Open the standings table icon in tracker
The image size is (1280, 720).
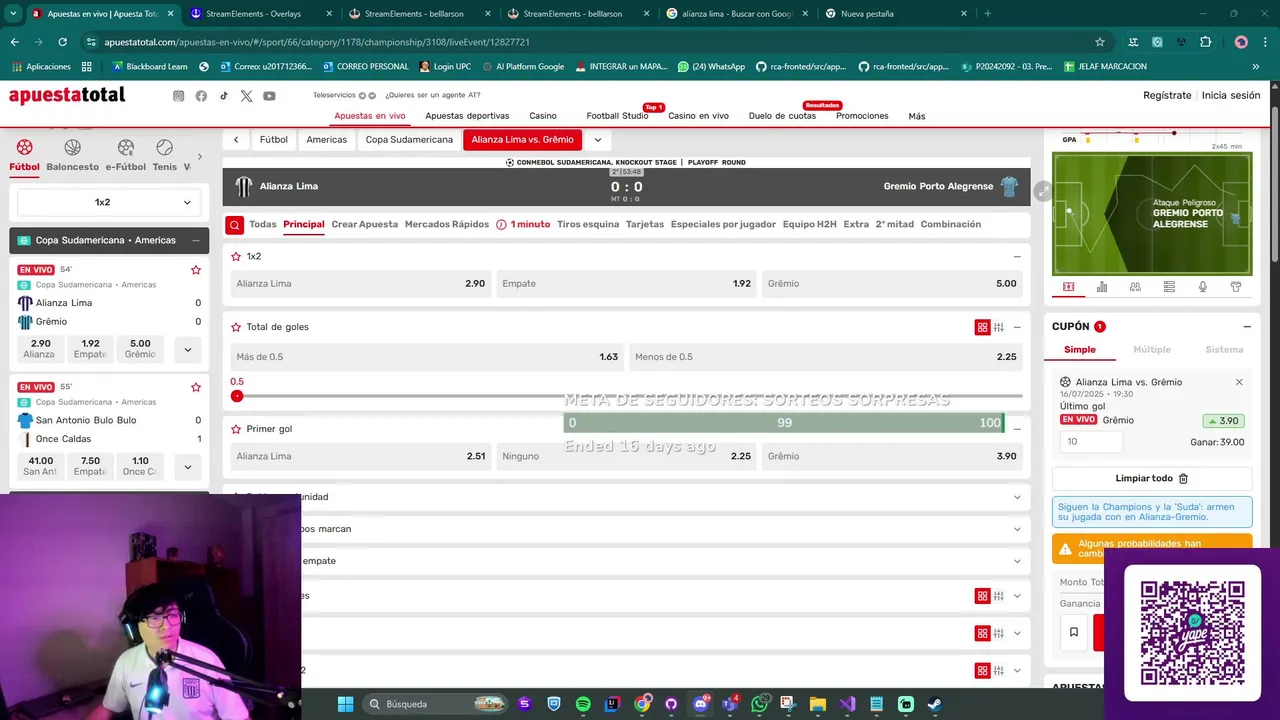tap(1169, 287)
